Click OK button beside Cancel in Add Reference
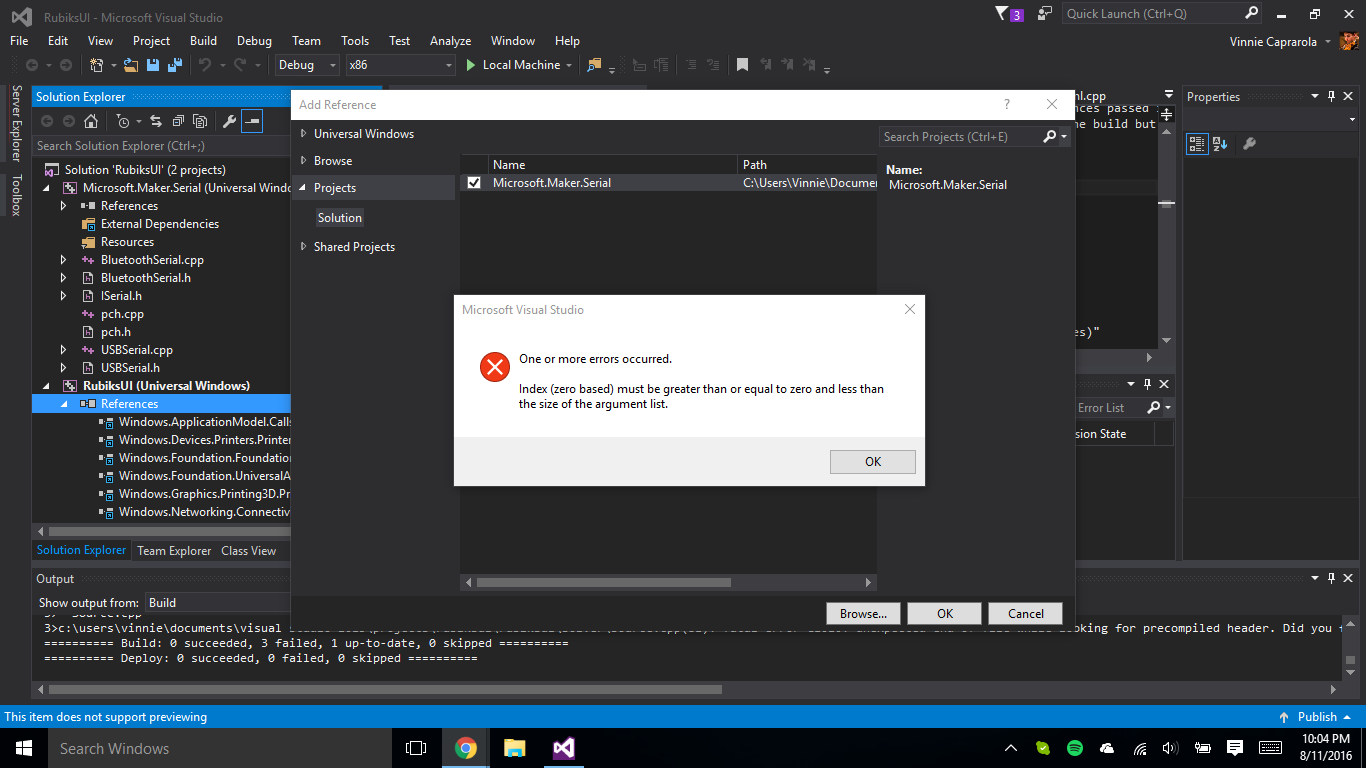This screenshot has height=768, width=1366. tap(944, 614)
